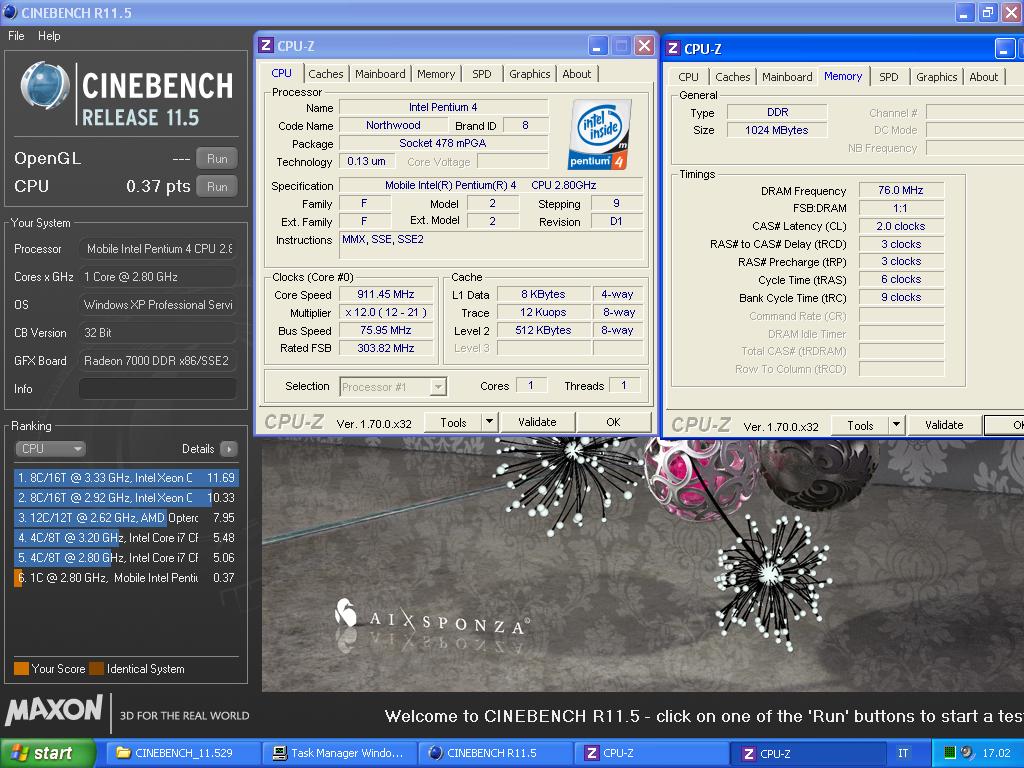Select ranking row 5 Core i7 2.80 GHz
The height and width of the screenshot is (768, 1024).
point(126,558)
